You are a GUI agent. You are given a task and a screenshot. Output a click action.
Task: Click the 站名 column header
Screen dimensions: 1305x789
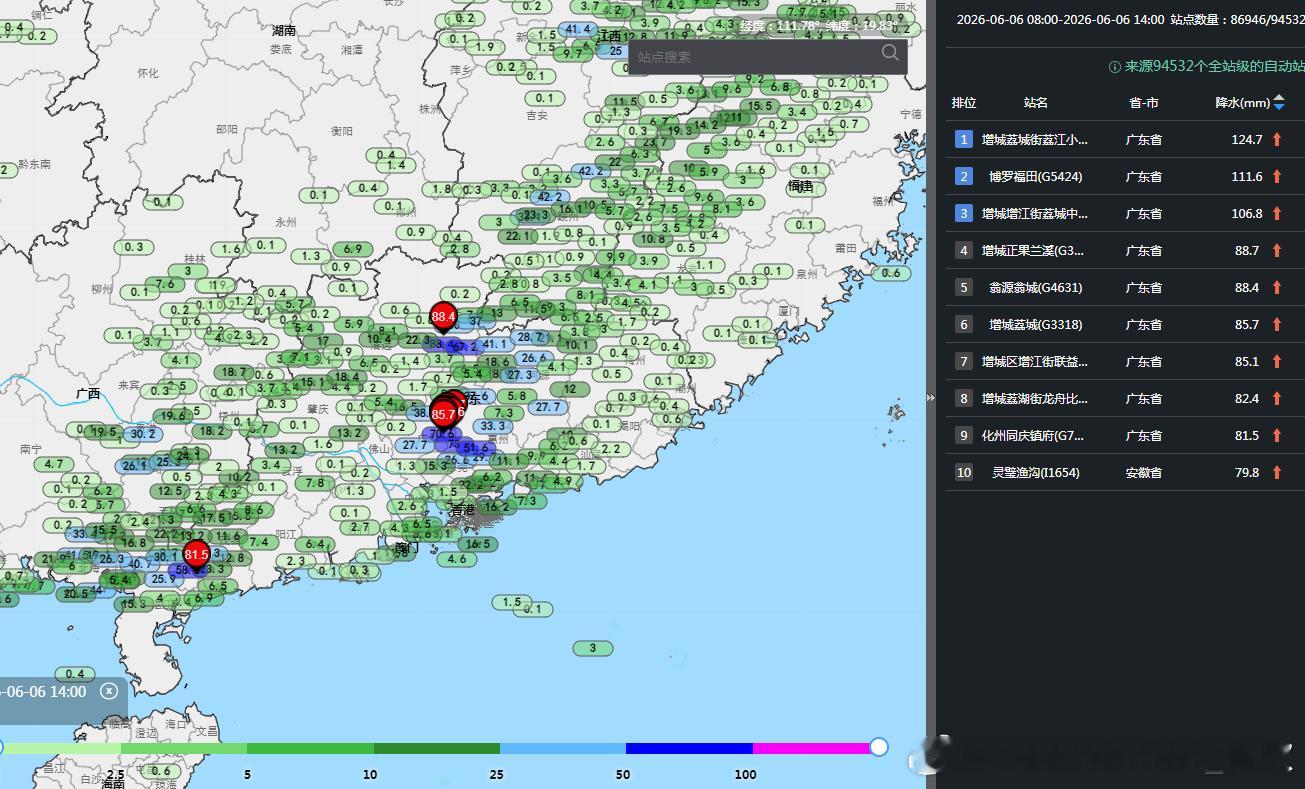click(1035, 103)
